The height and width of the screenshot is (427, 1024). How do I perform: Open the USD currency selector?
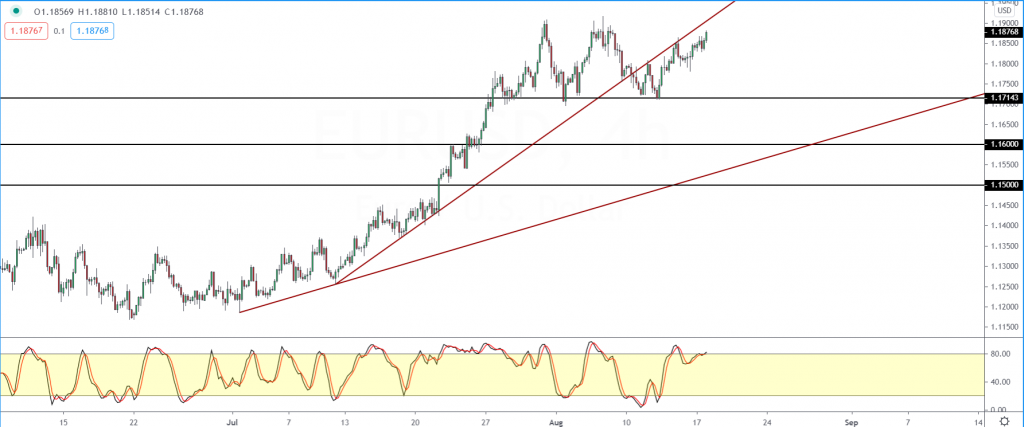(1003, 10)
